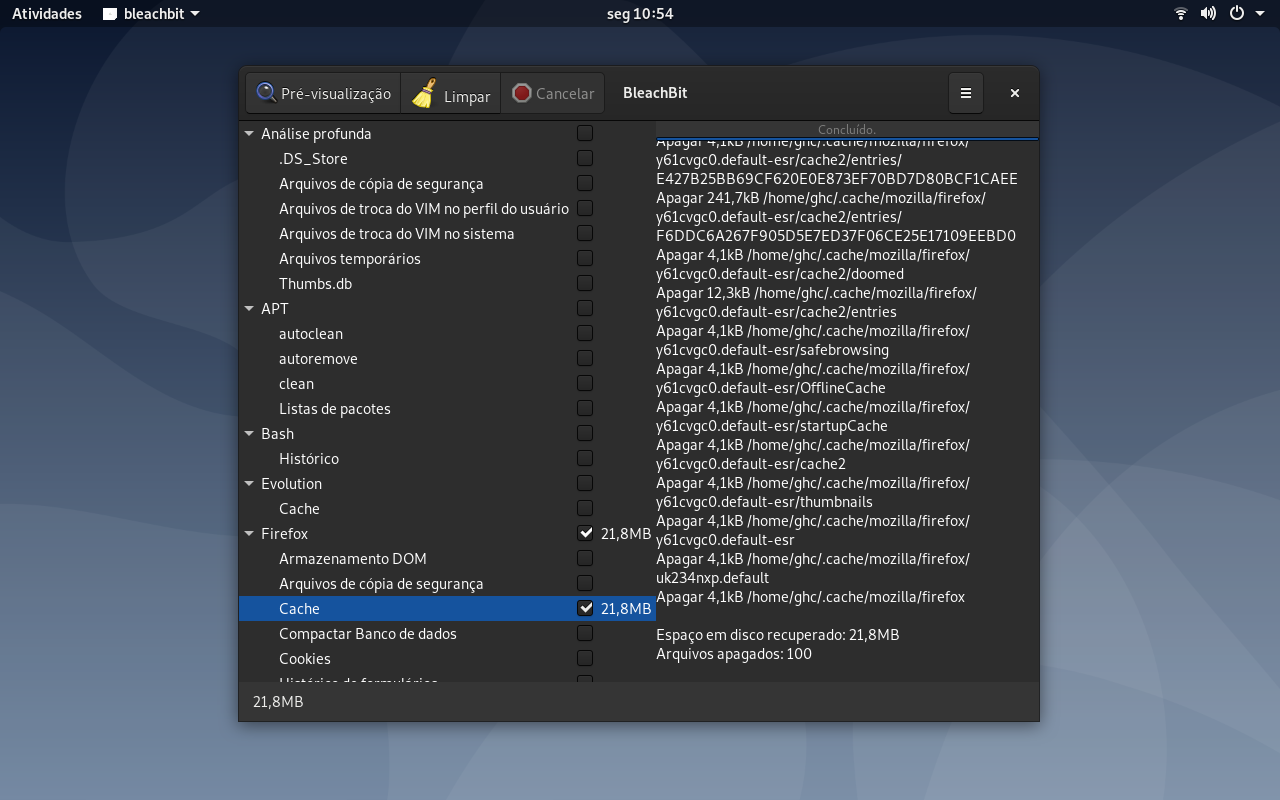
Task: Enable Armazenamento DOM checkbox
Action: pyautogui.click(x=585, y=558)
